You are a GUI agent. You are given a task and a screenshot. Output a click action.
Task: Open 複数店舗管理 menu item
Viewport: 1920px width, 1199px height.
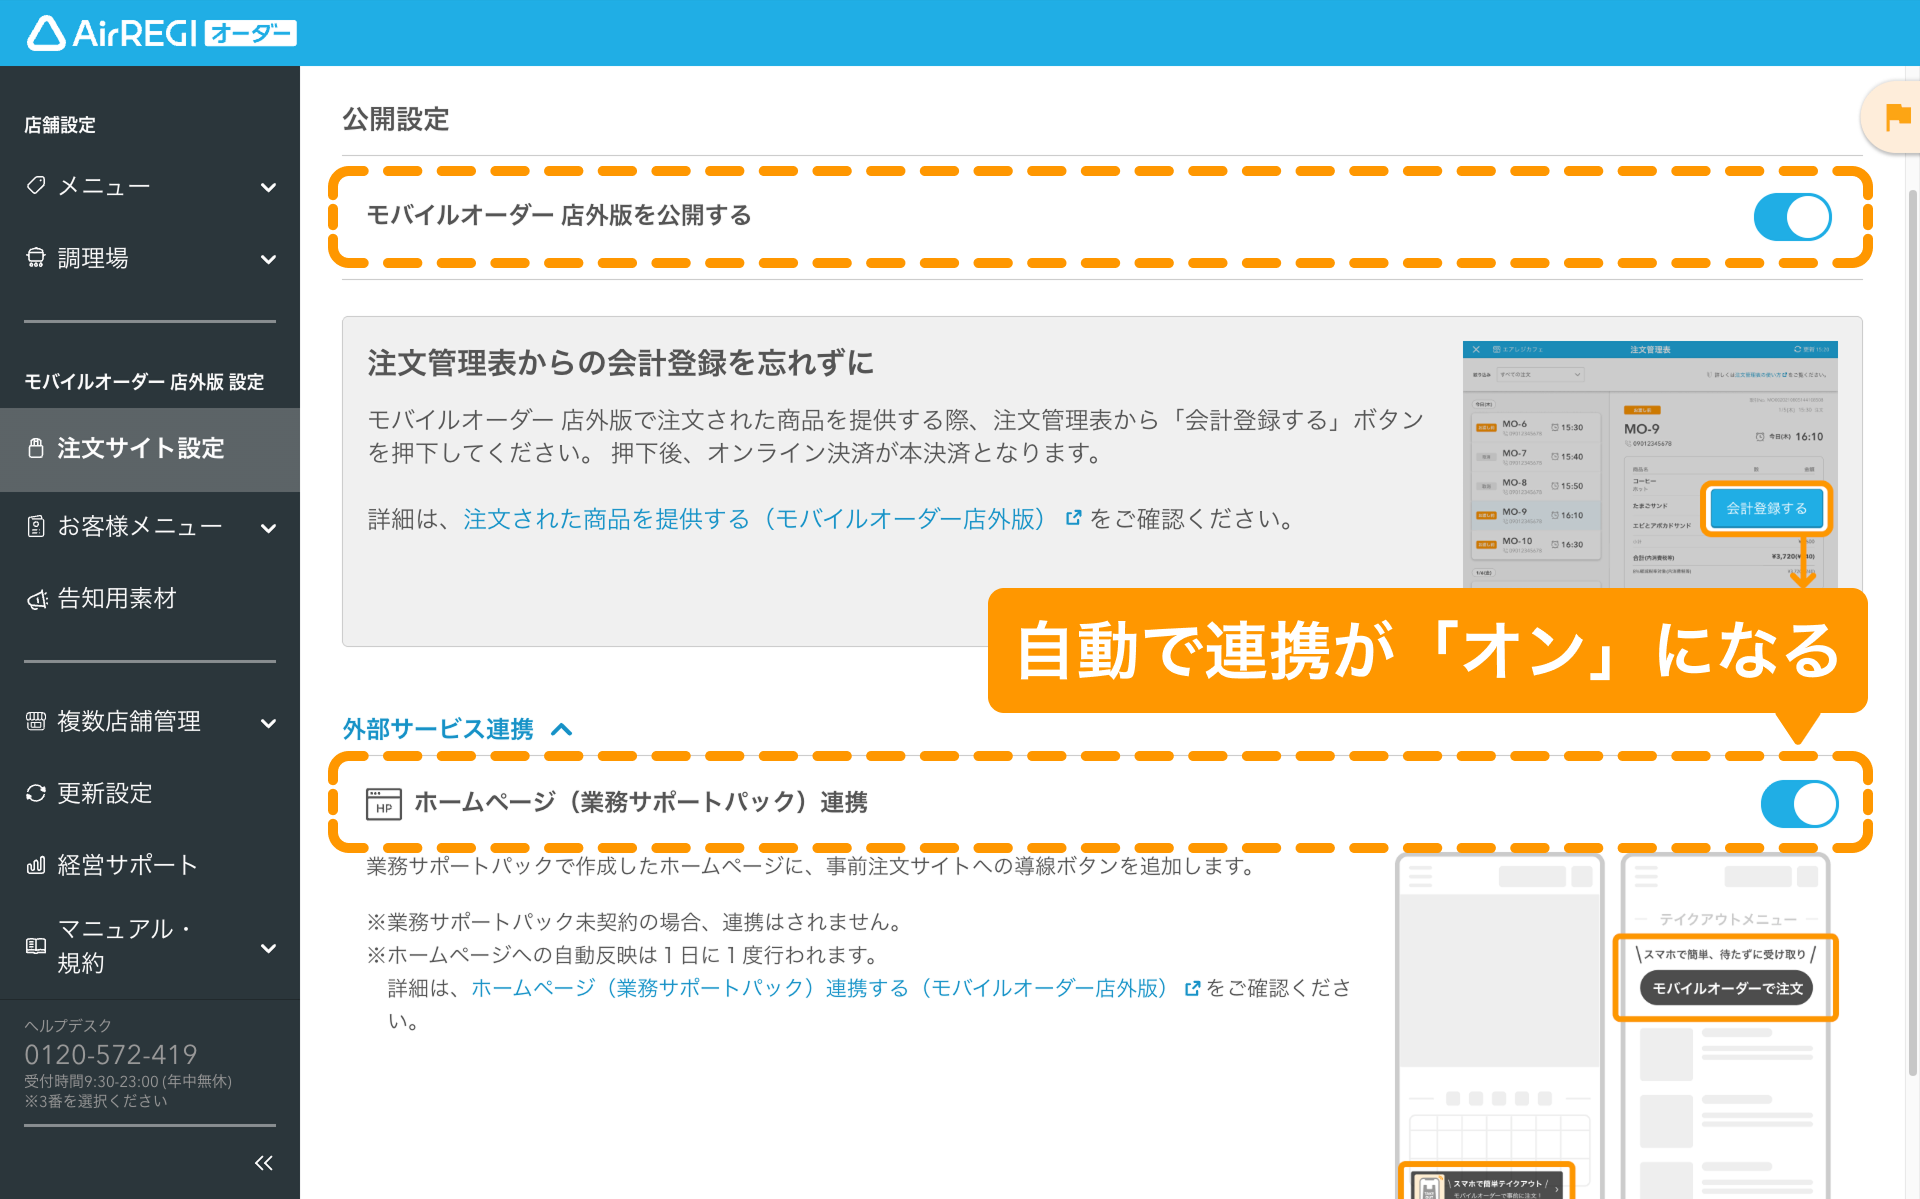tap(150, 721)
